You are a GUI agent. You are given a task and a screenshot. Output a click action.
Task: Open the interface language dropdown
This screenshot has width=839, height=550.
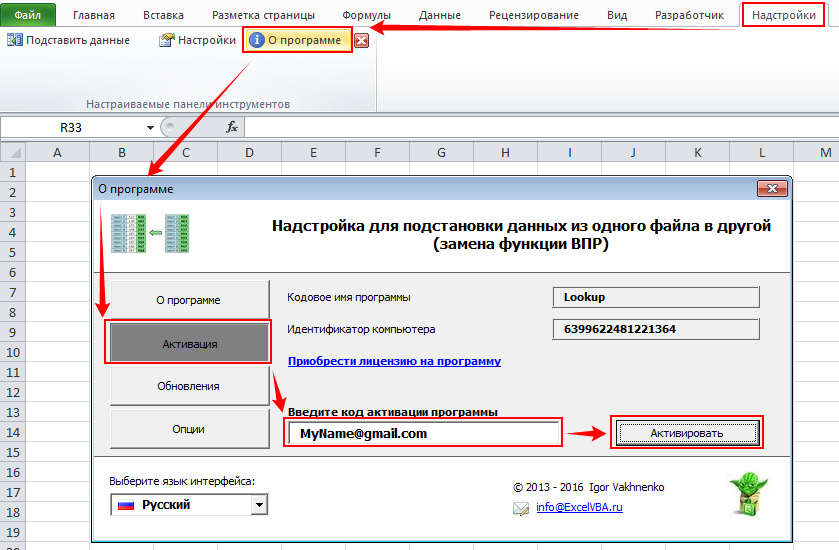pyautogui.click(x=259, y=505)
